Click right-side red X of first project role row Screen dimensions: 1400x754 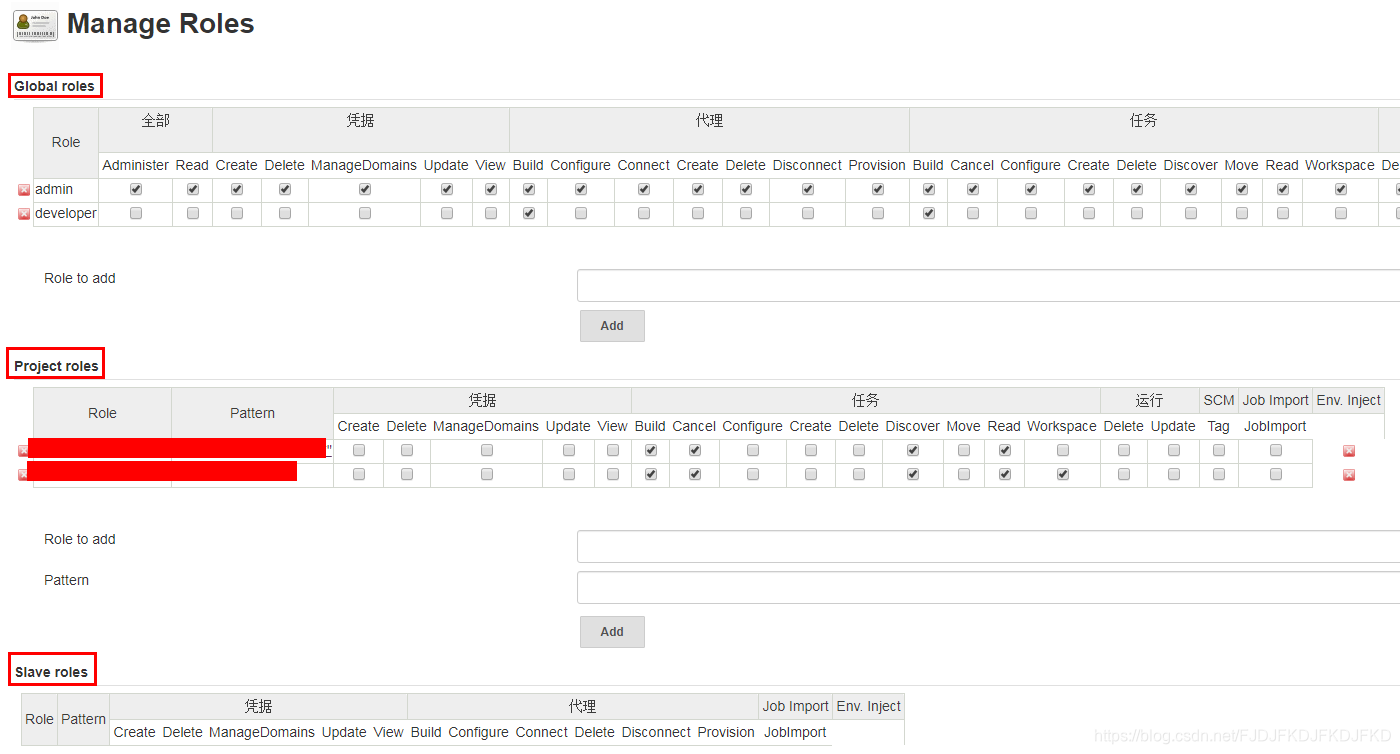(1349, 451)
